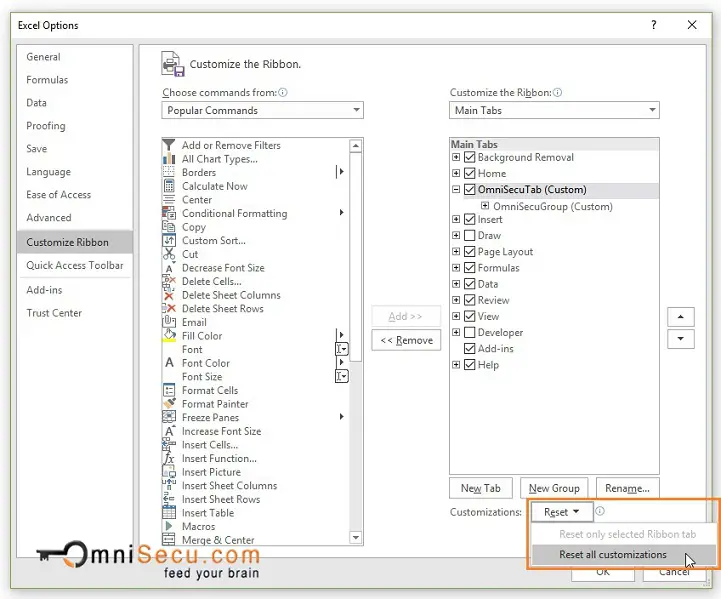The image size is (721, 599).
Task: Click the Cut scissors icon
Action: pyautogui.click(x=169, y=254)
